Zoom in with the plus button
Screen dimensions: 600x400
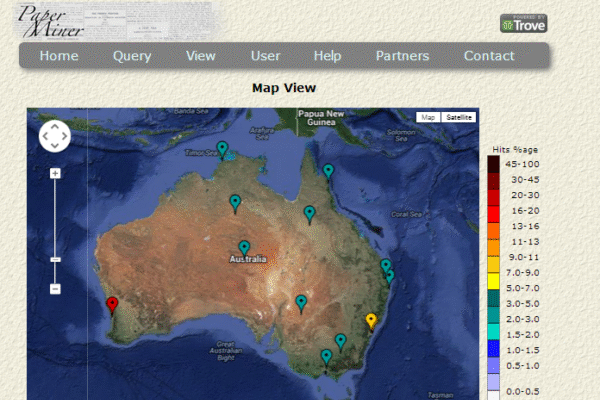tap(55, 173)
